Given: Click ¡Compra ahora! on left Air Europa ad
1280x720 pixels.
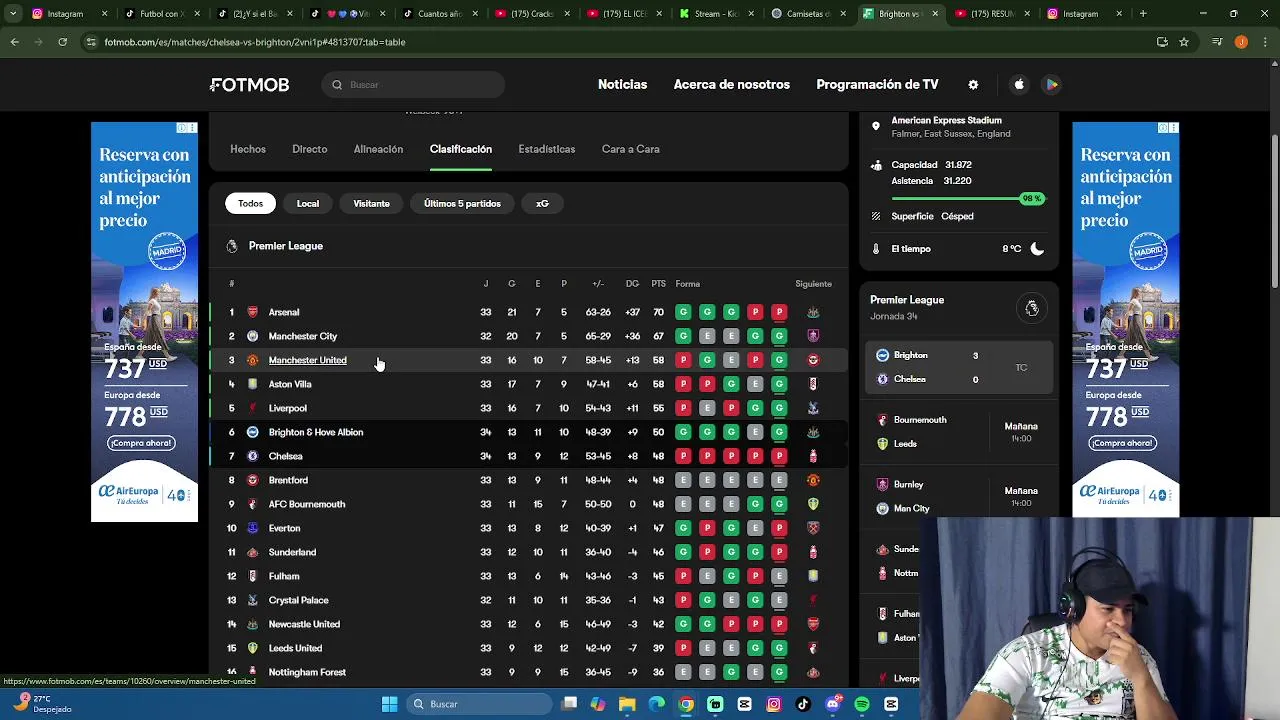Looking at the screenshot, I should [x=141, y=443].
